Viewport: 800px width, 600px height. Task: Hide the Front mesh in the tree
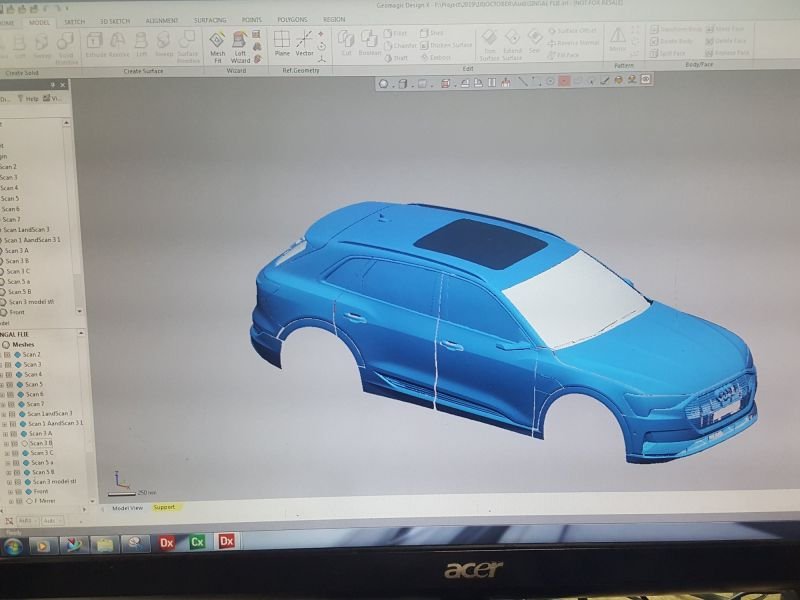click(x=28, y=492)
